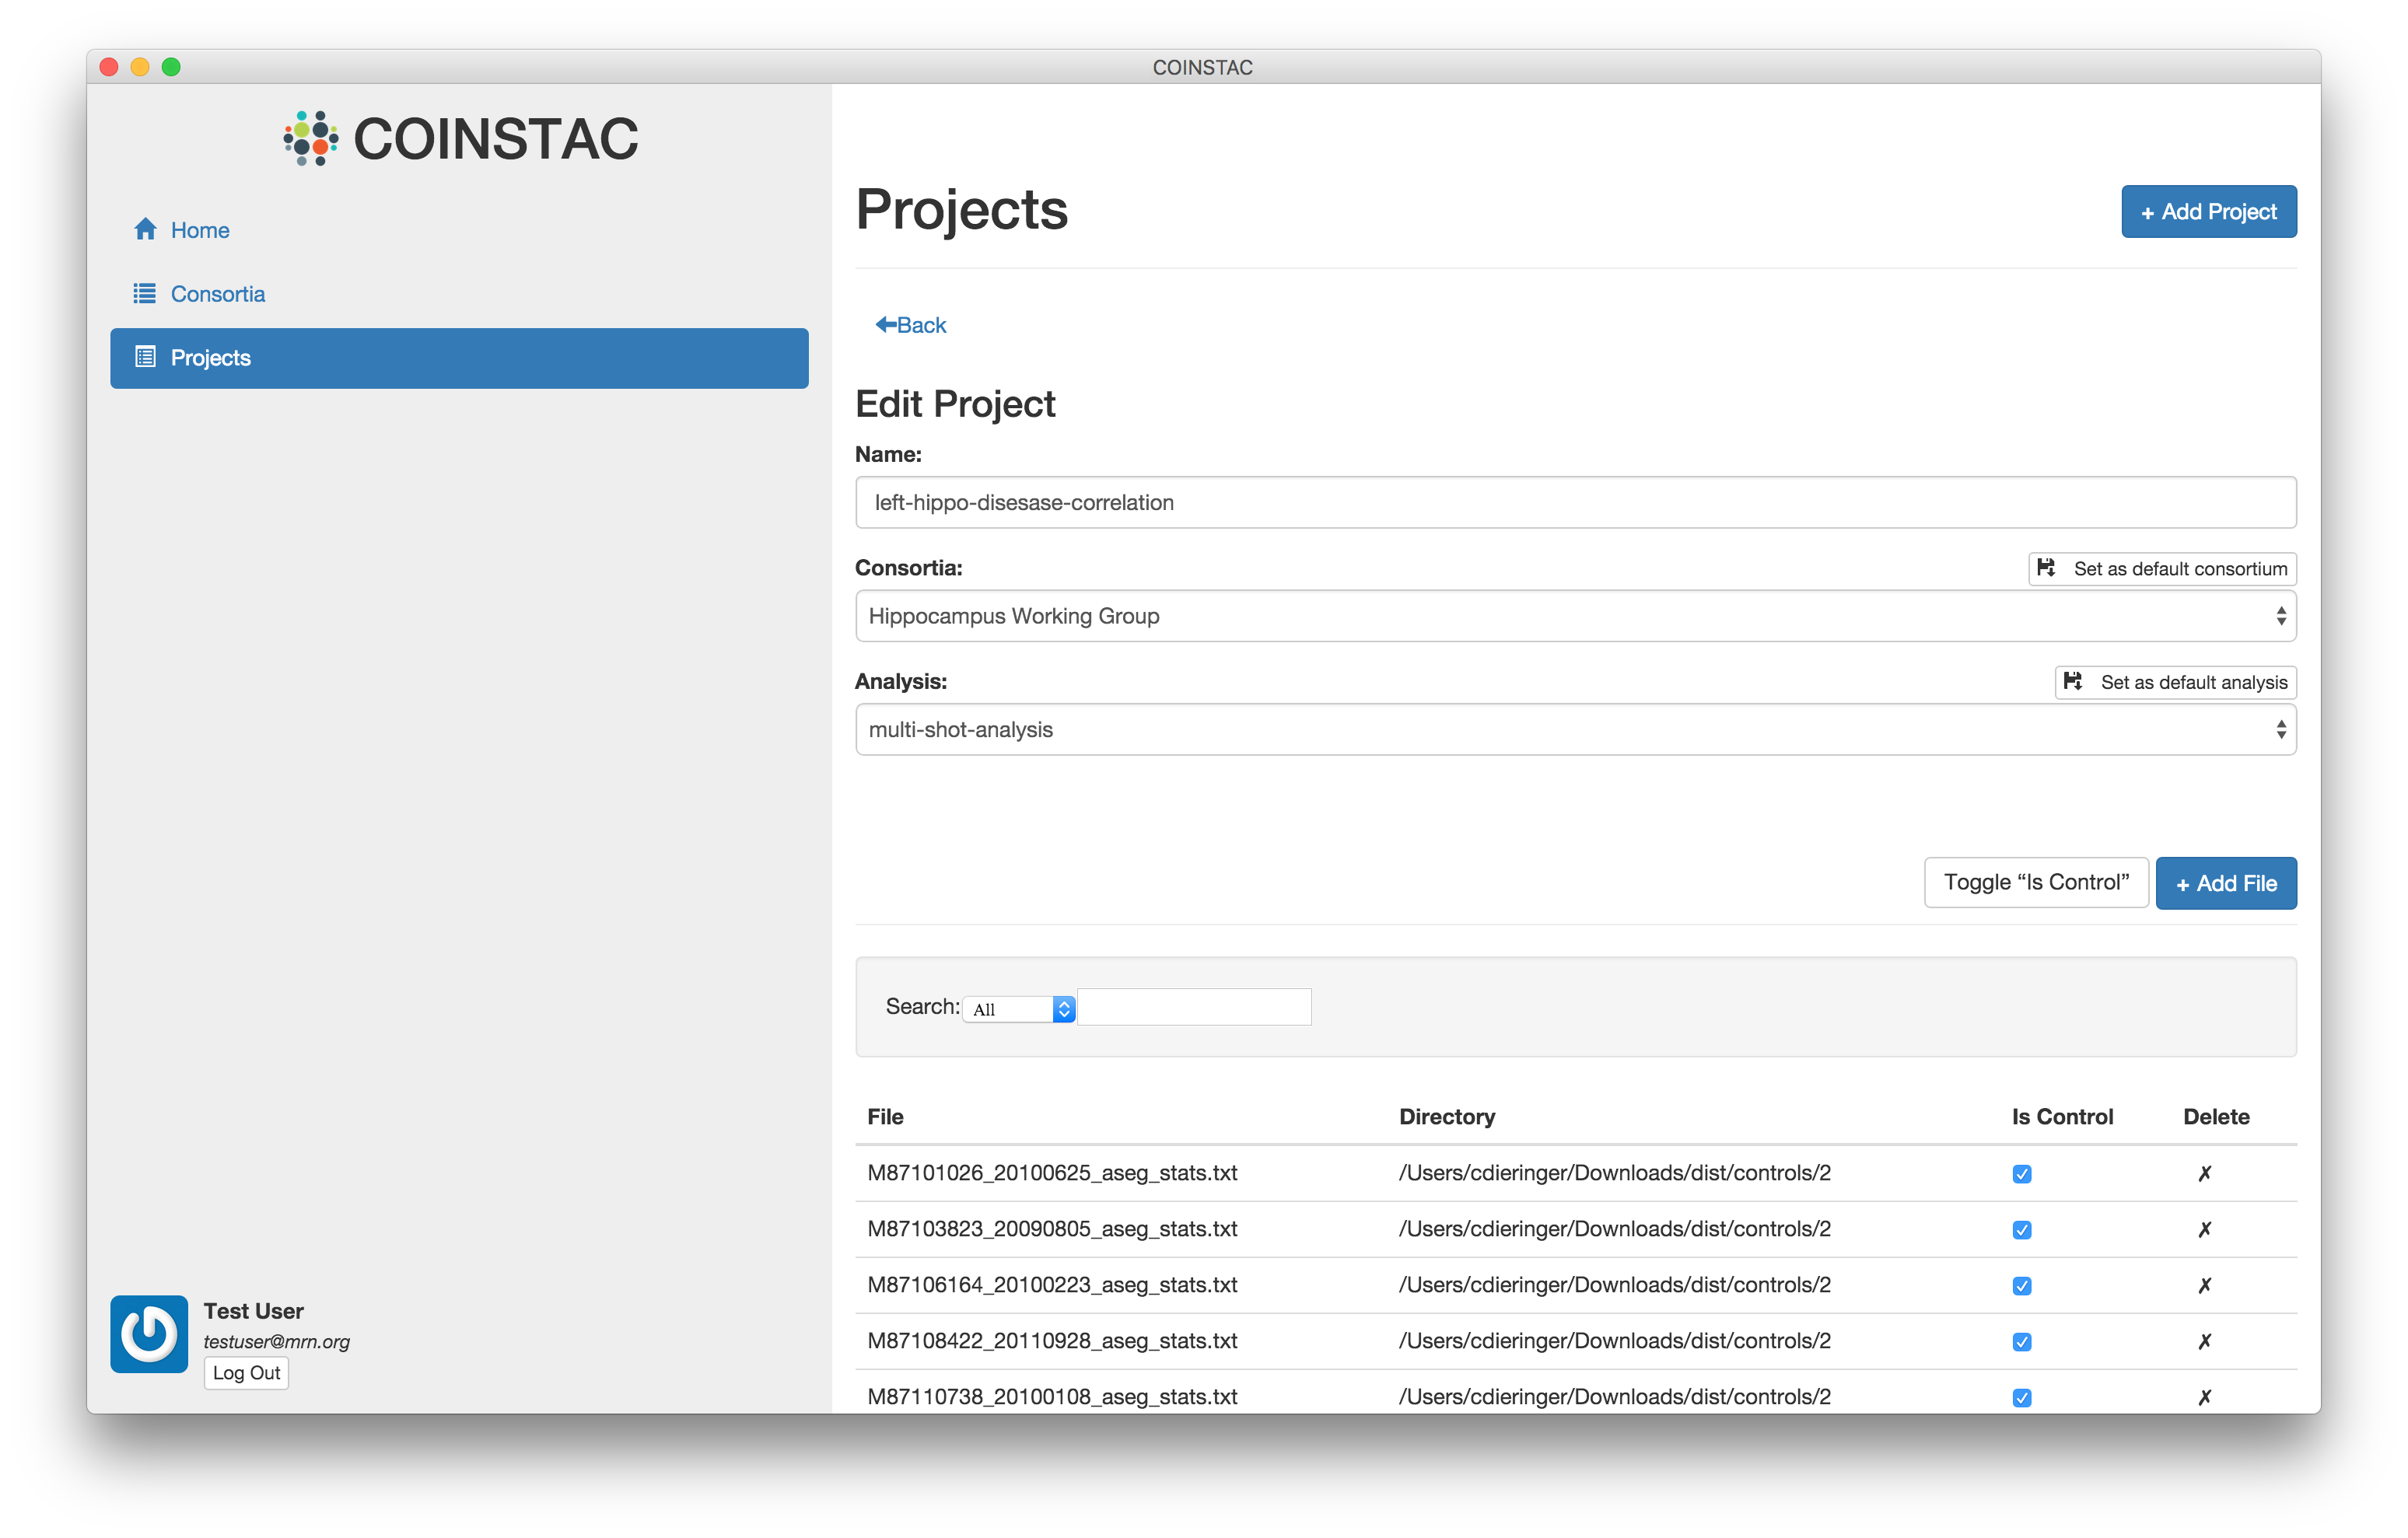2408x1538 pixels.
Task: Click the COINSTAC logo icon
Action: 310,138
